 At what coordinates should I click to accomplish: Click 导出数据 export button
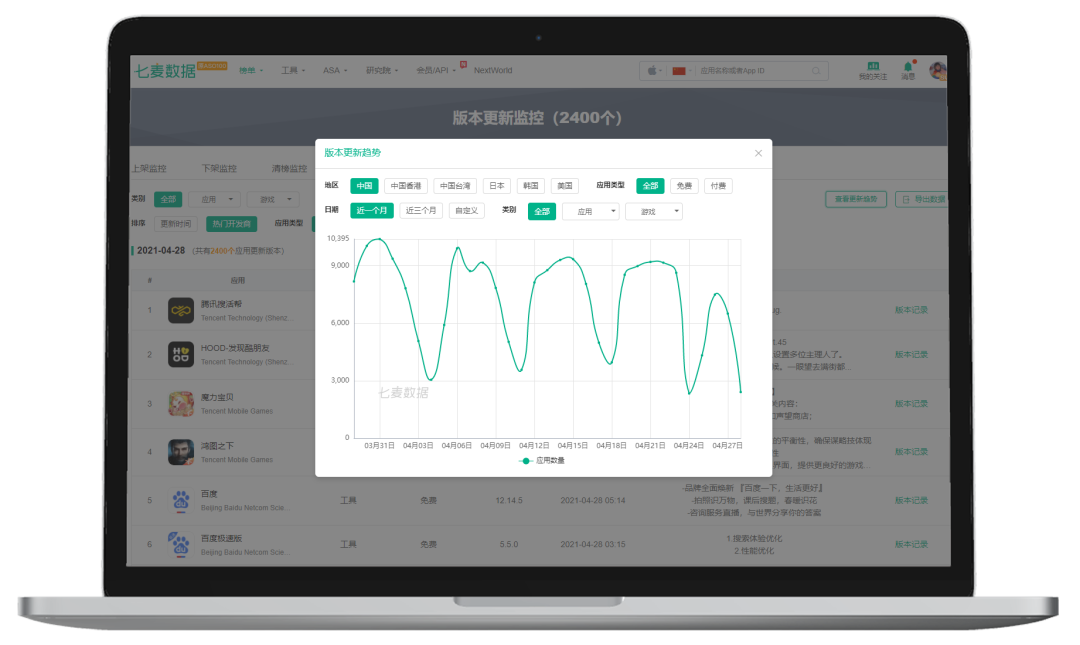click(922, 199)
